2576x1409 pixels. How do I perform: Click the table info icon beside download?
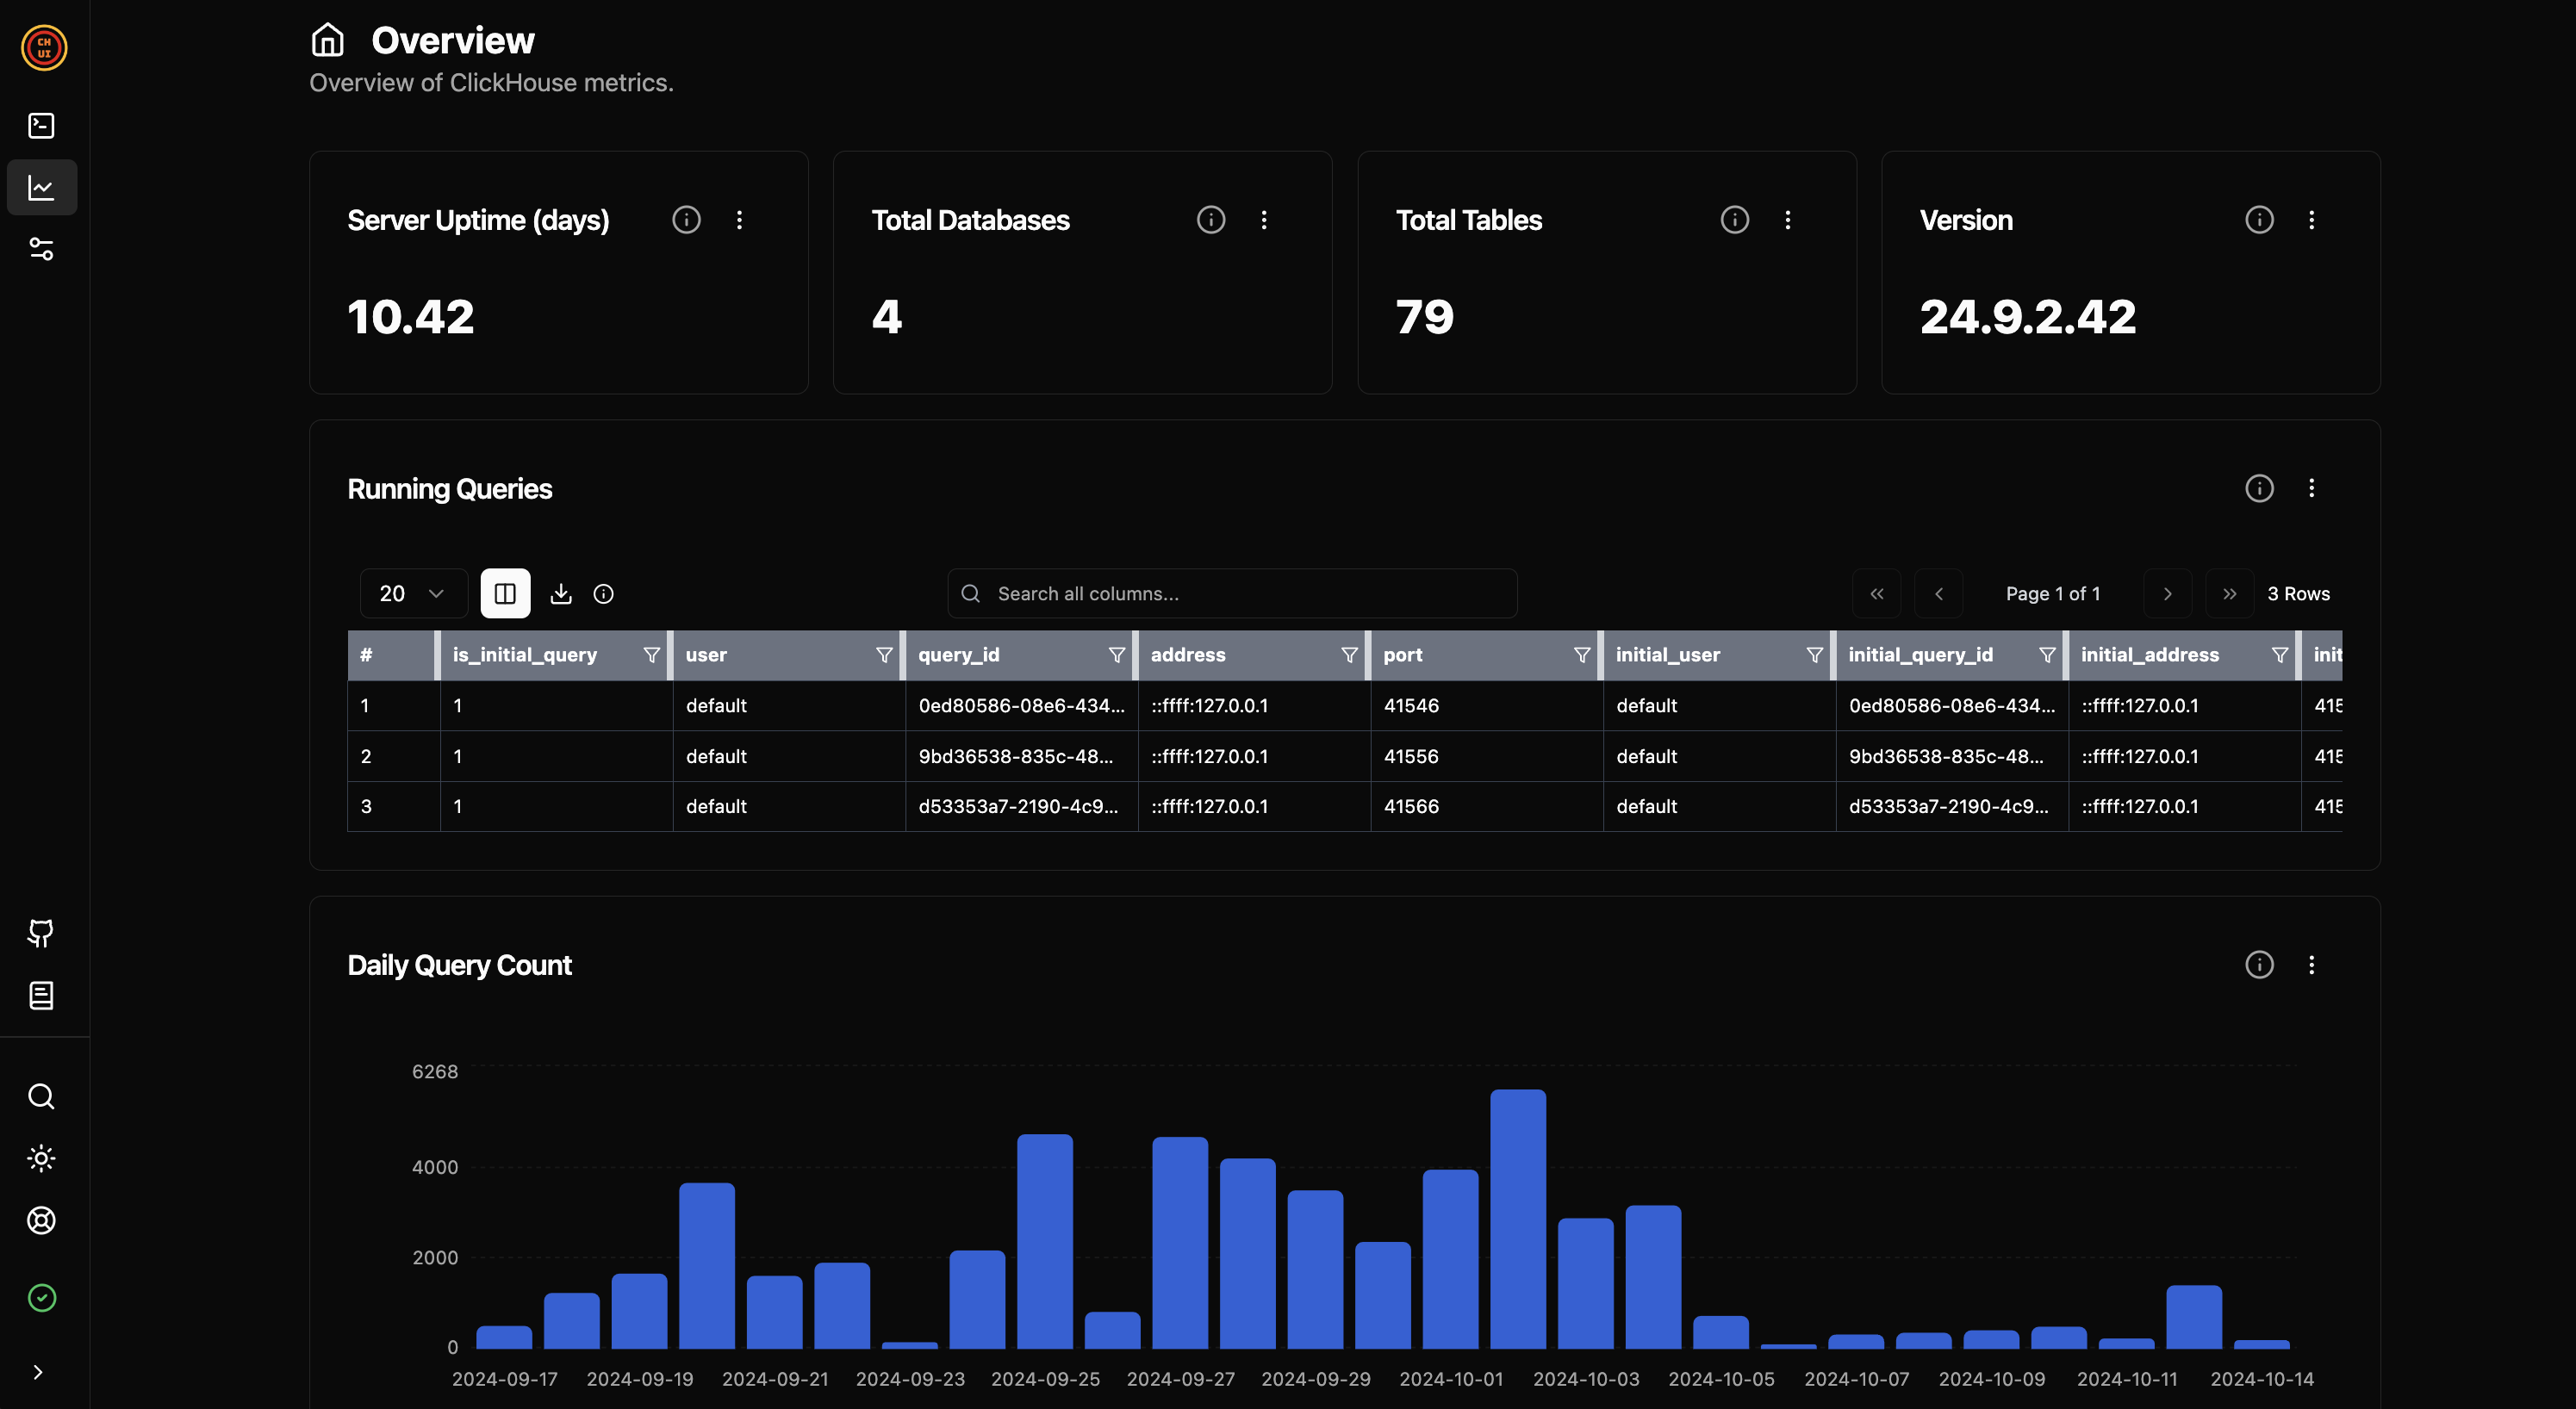(603, 593)
